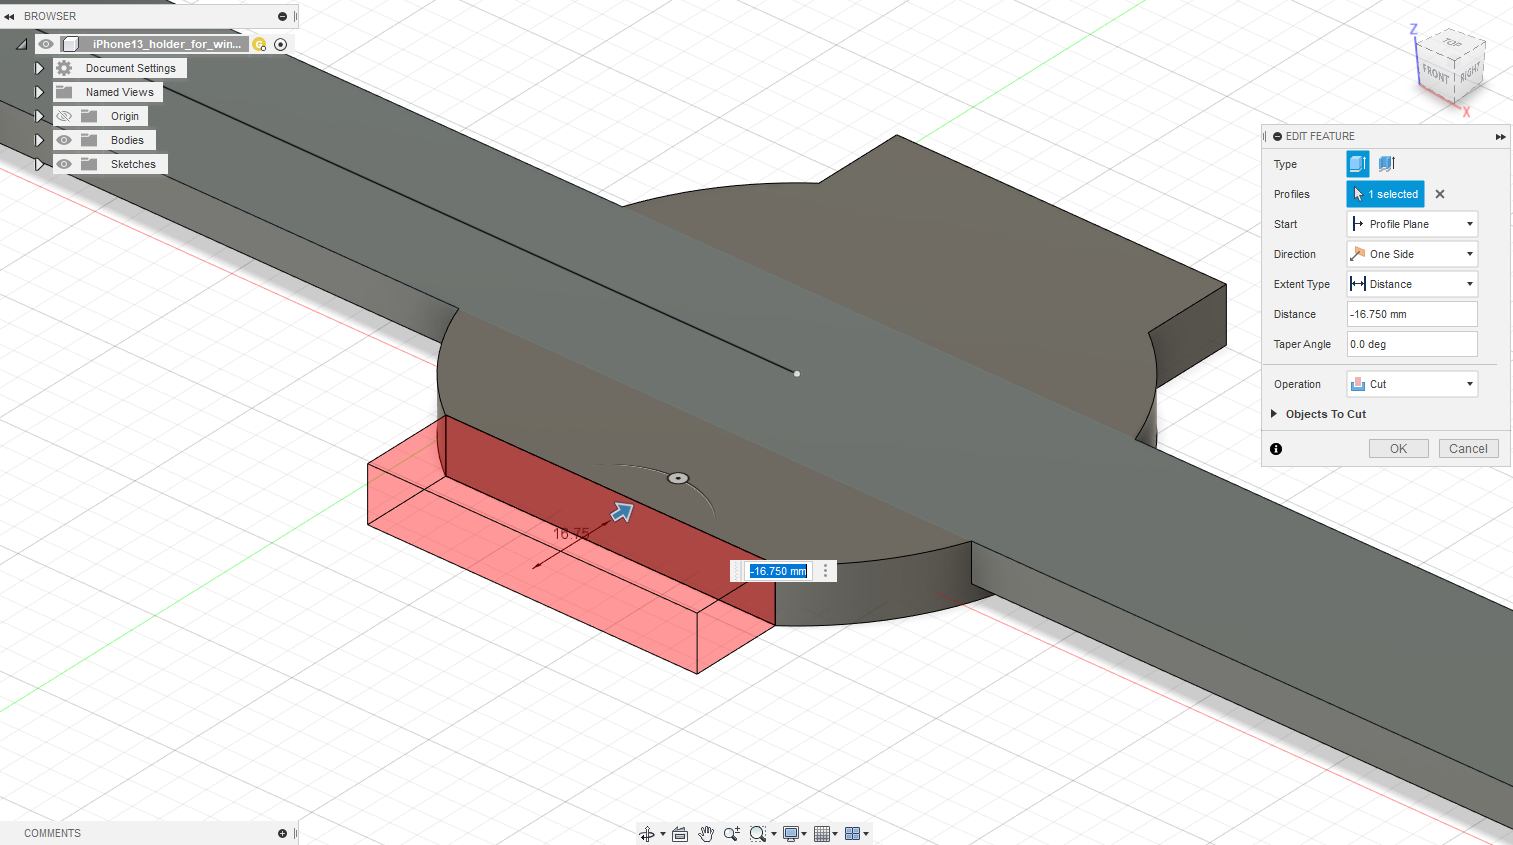
Task: Click the on-canvas -16.750 mm input
Action: [x=778, y=571]
